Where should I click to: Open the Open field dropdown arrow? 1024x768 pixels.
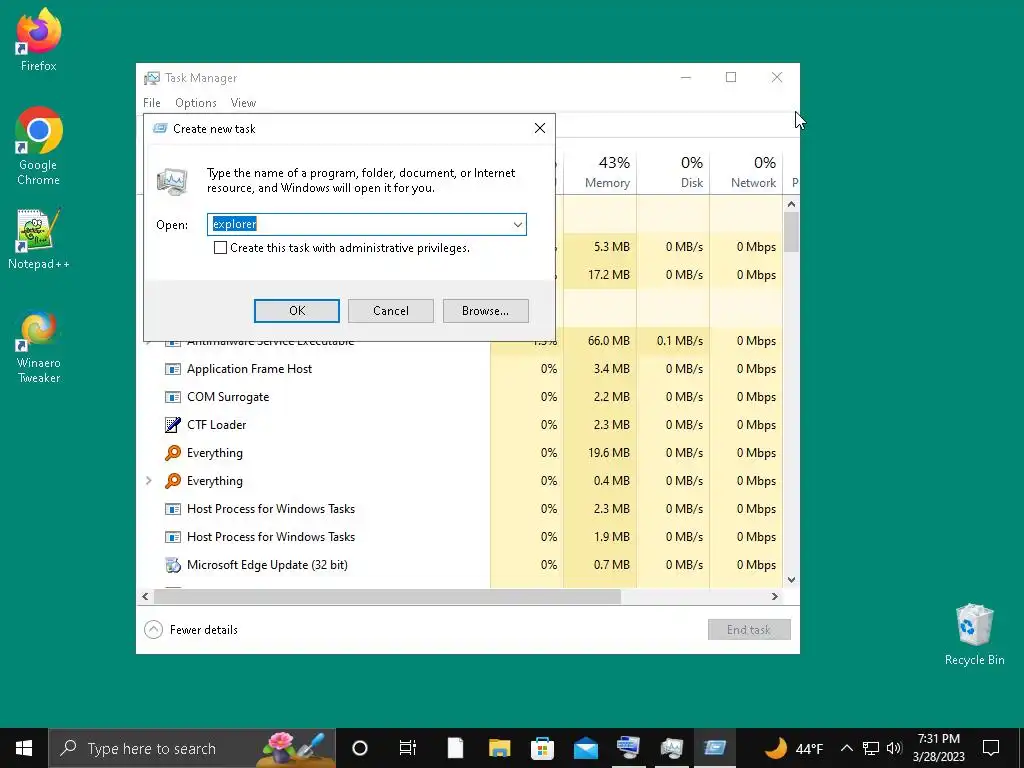point(517,225)
